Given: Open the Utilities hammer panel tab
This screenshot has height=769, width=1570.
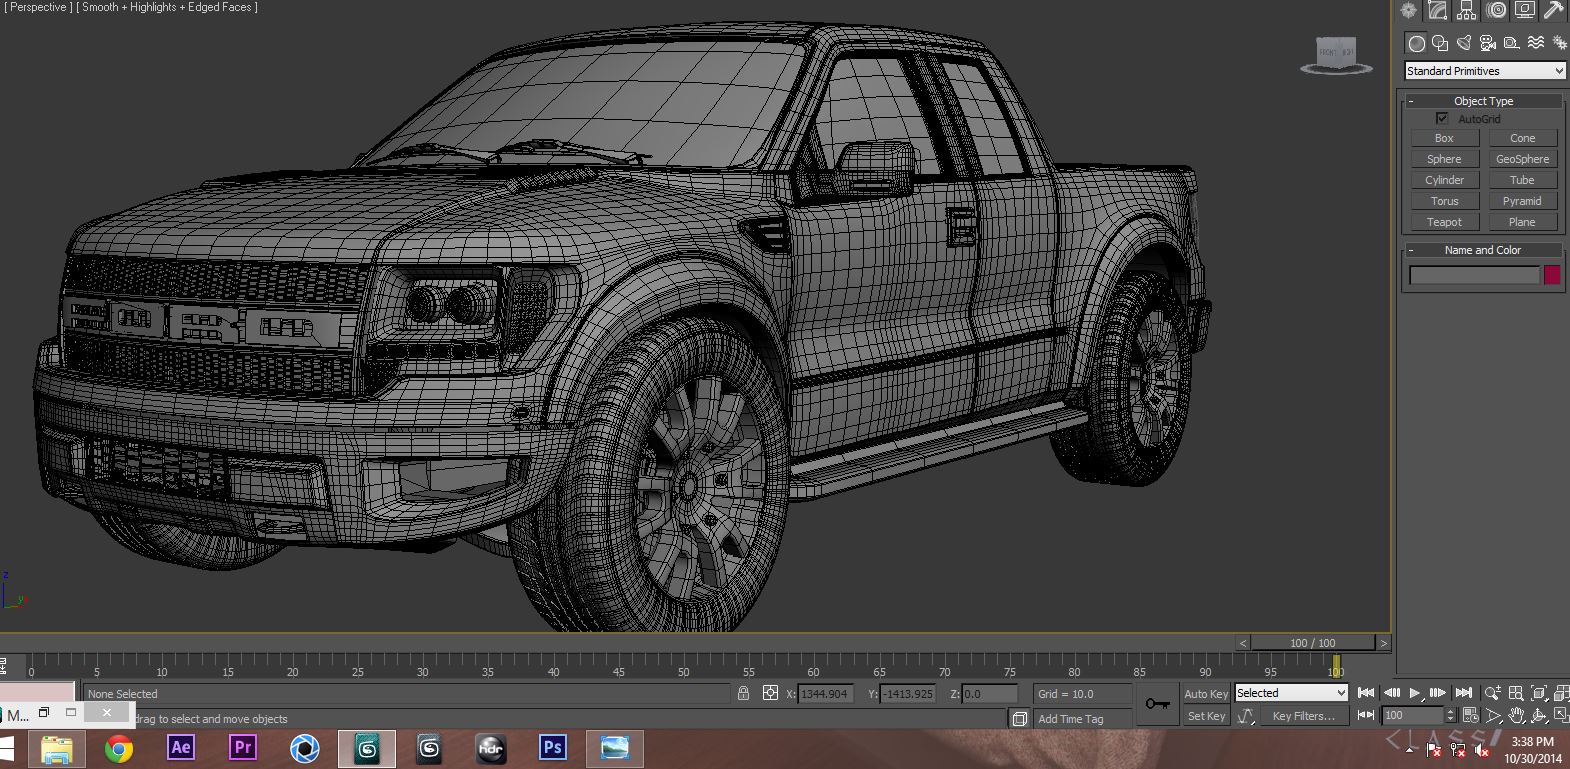Looking at the screenshot, I should [1553, 11].
